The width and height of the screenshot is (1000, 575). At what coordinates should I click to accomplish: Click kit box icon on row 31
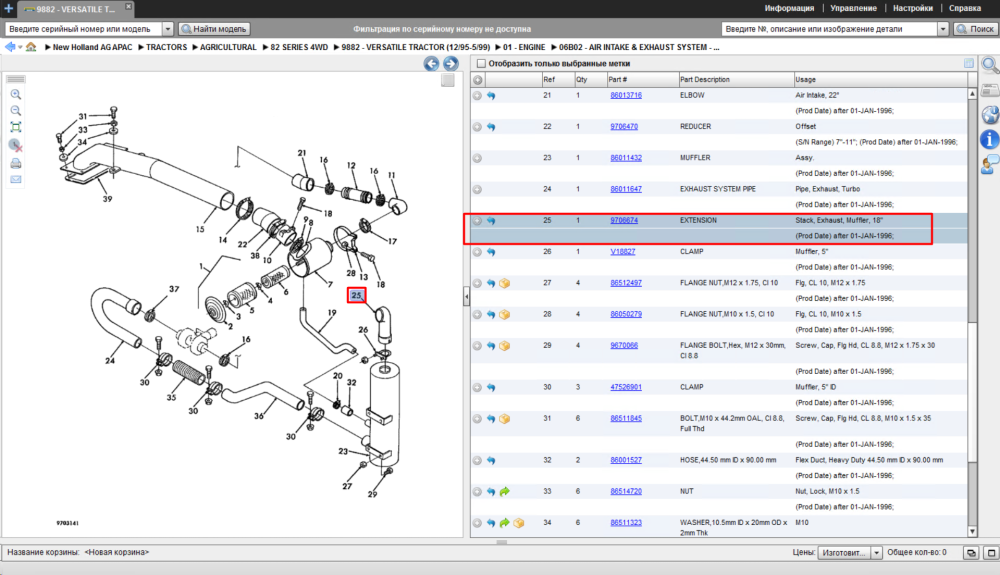tap(504, 419)
